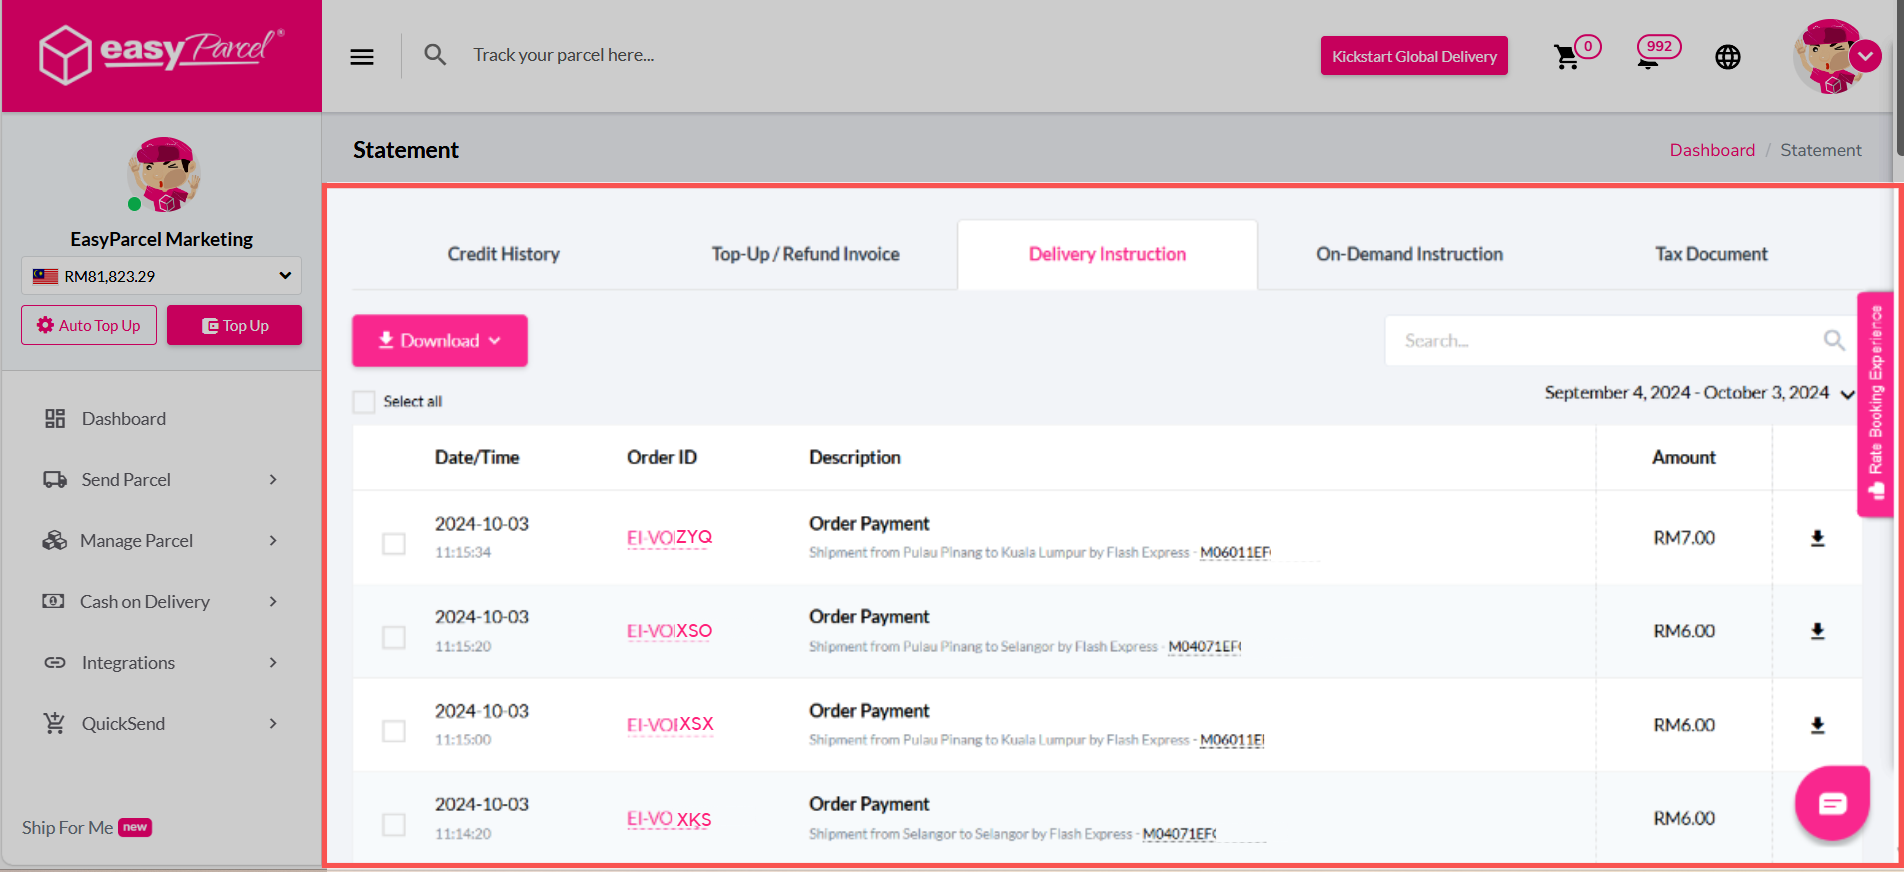This screenshot has width=1904, height=872.
Task: Click the Order ID column header
Action: click(662, 457)
